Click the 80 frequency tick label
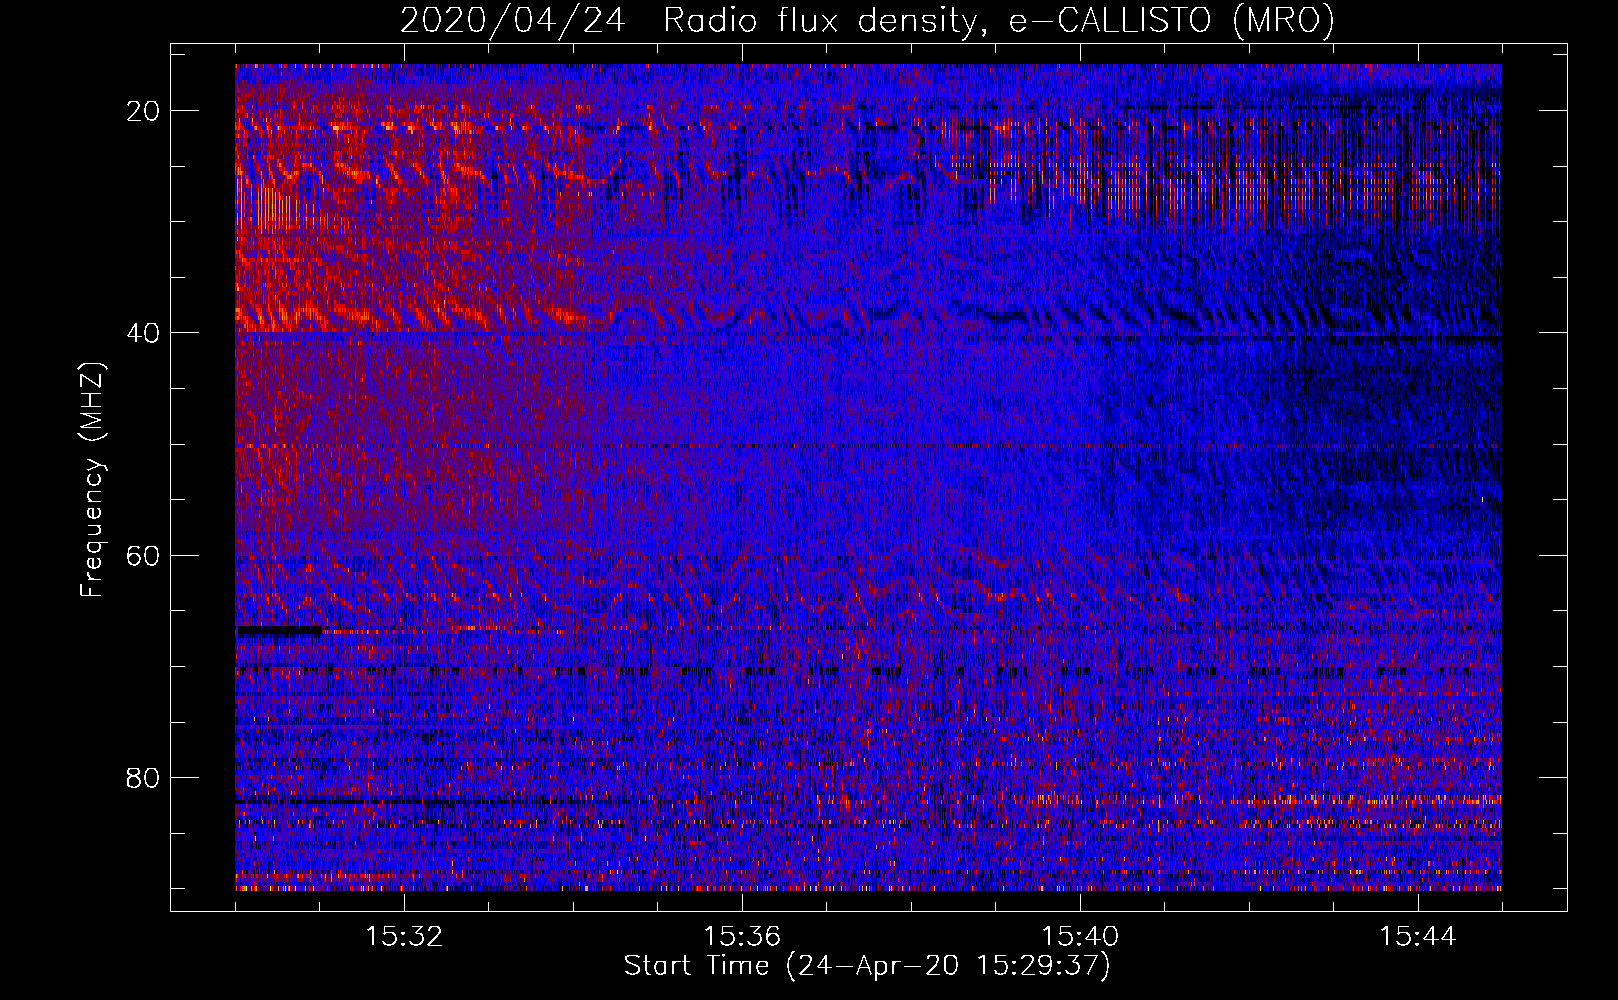 pos(143,777)
